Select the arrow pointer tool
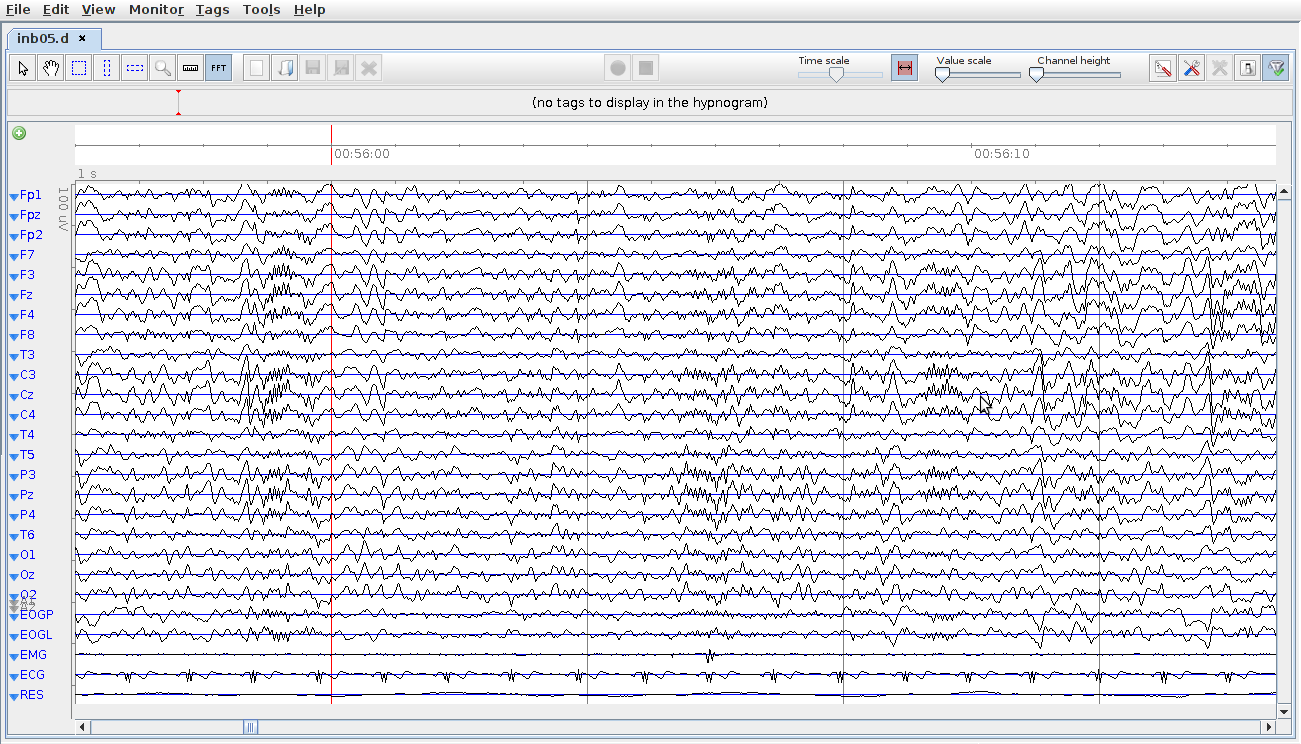 23,68
